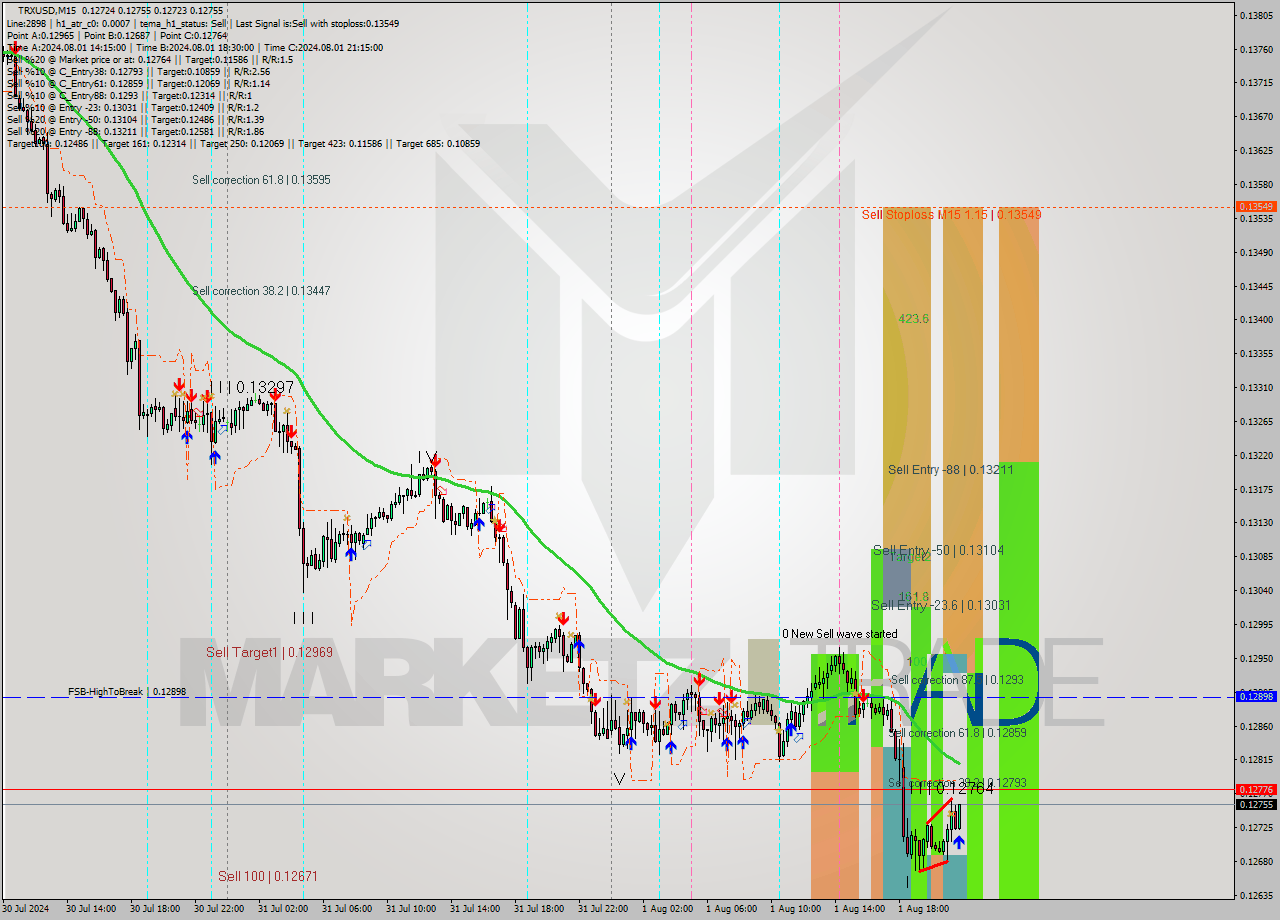1280x920 pixels.
Task: Click the '30 Jul 14:00' time axis label
Action: [91, 909]
